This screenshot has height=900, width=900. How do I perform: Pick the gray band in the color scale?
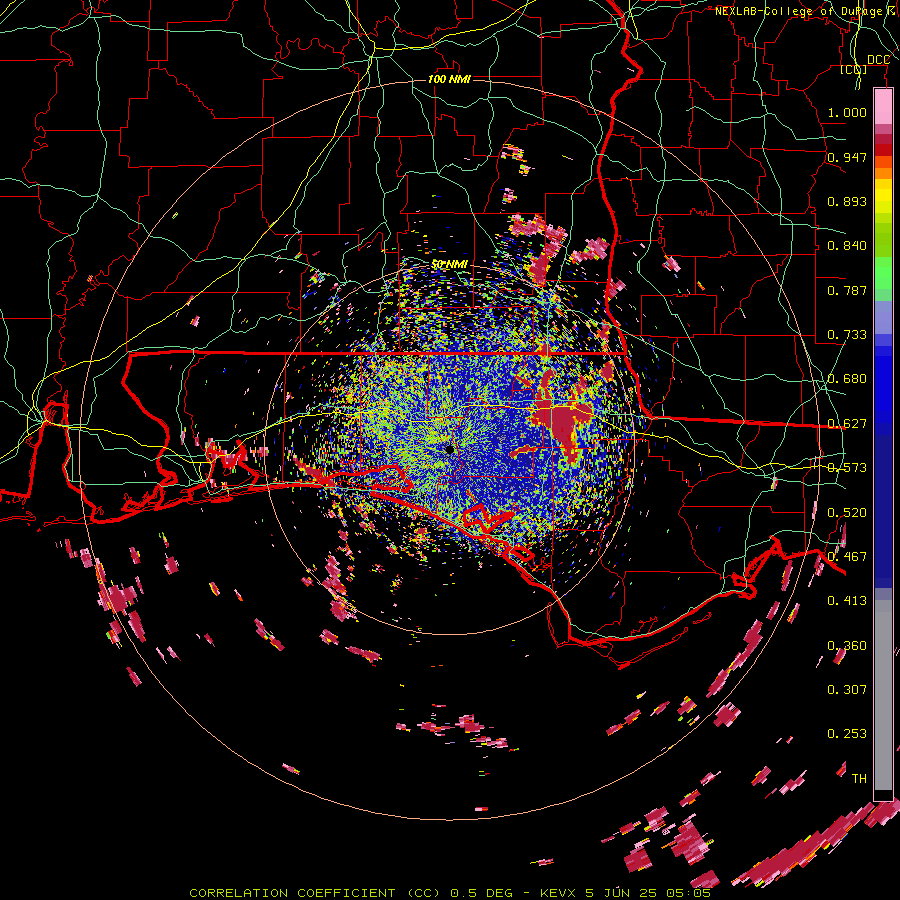(x=883, y=695)
